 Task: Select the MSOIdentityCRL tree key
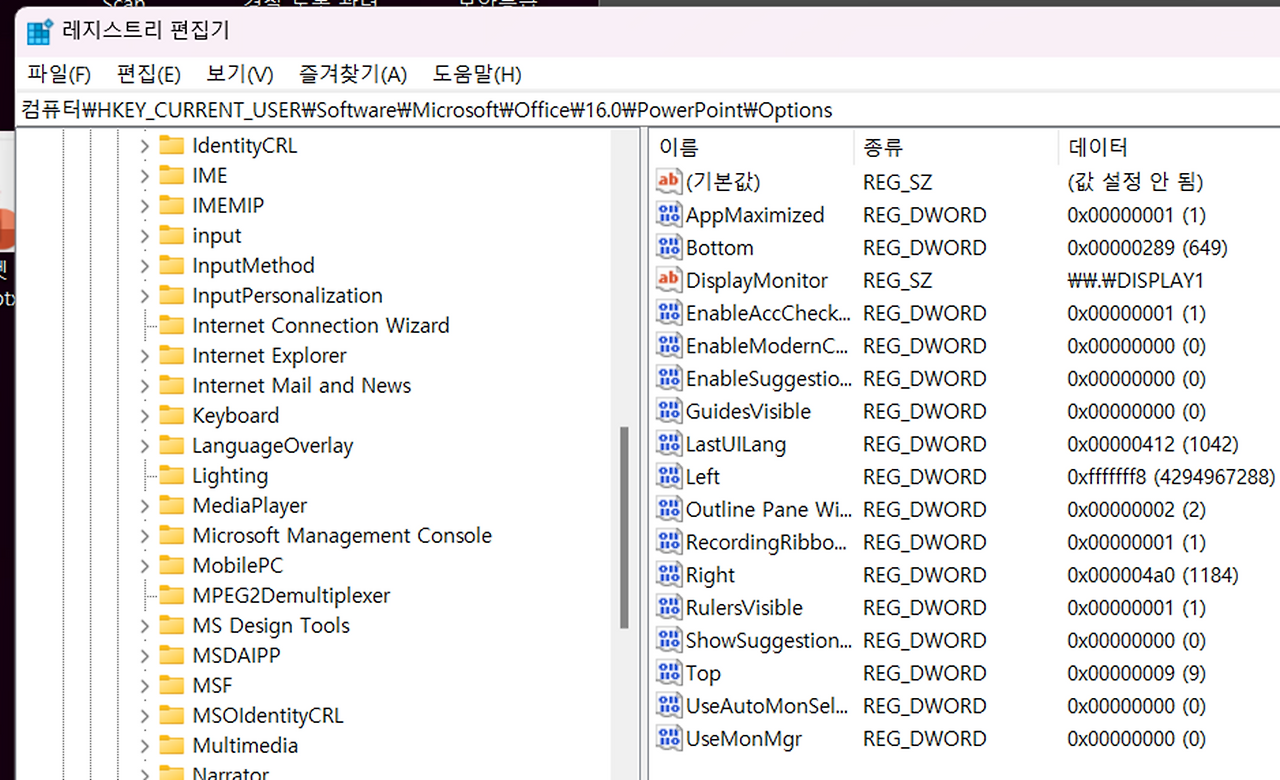pyautogui.click(x=267, y=715)
